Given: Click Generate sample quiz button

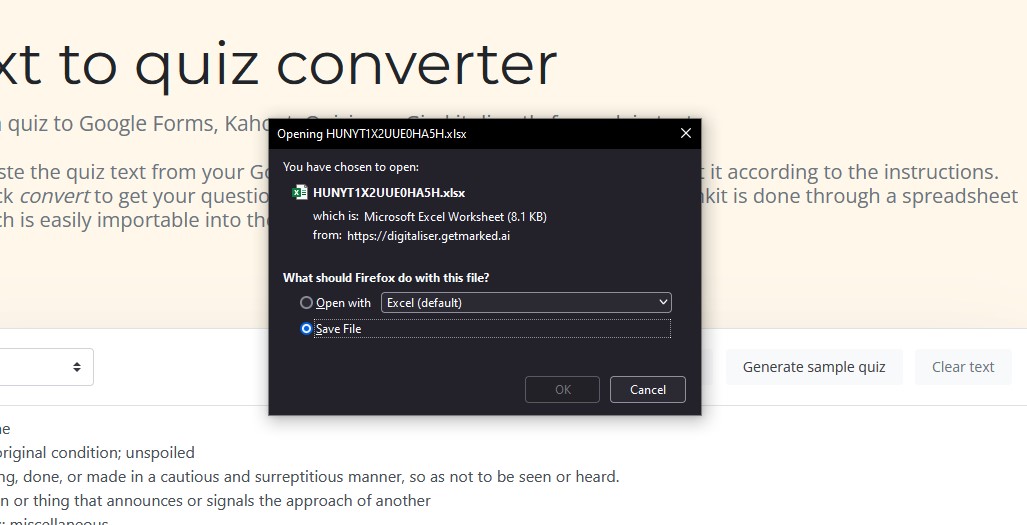Looking at the screenshot, I should tap(813, 367).
